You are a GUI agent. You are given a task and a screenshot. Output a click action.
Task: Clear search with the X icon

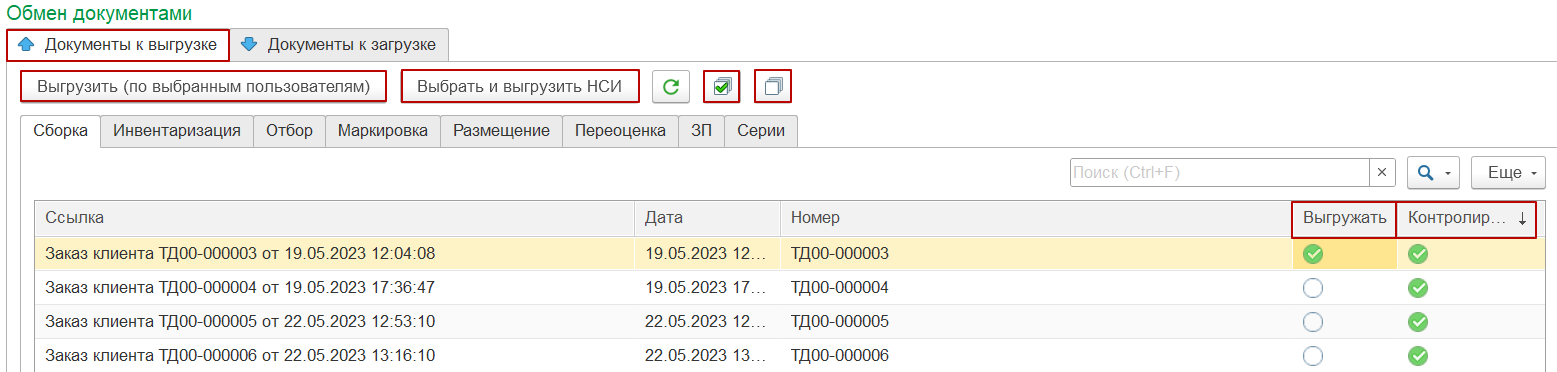1381,173
